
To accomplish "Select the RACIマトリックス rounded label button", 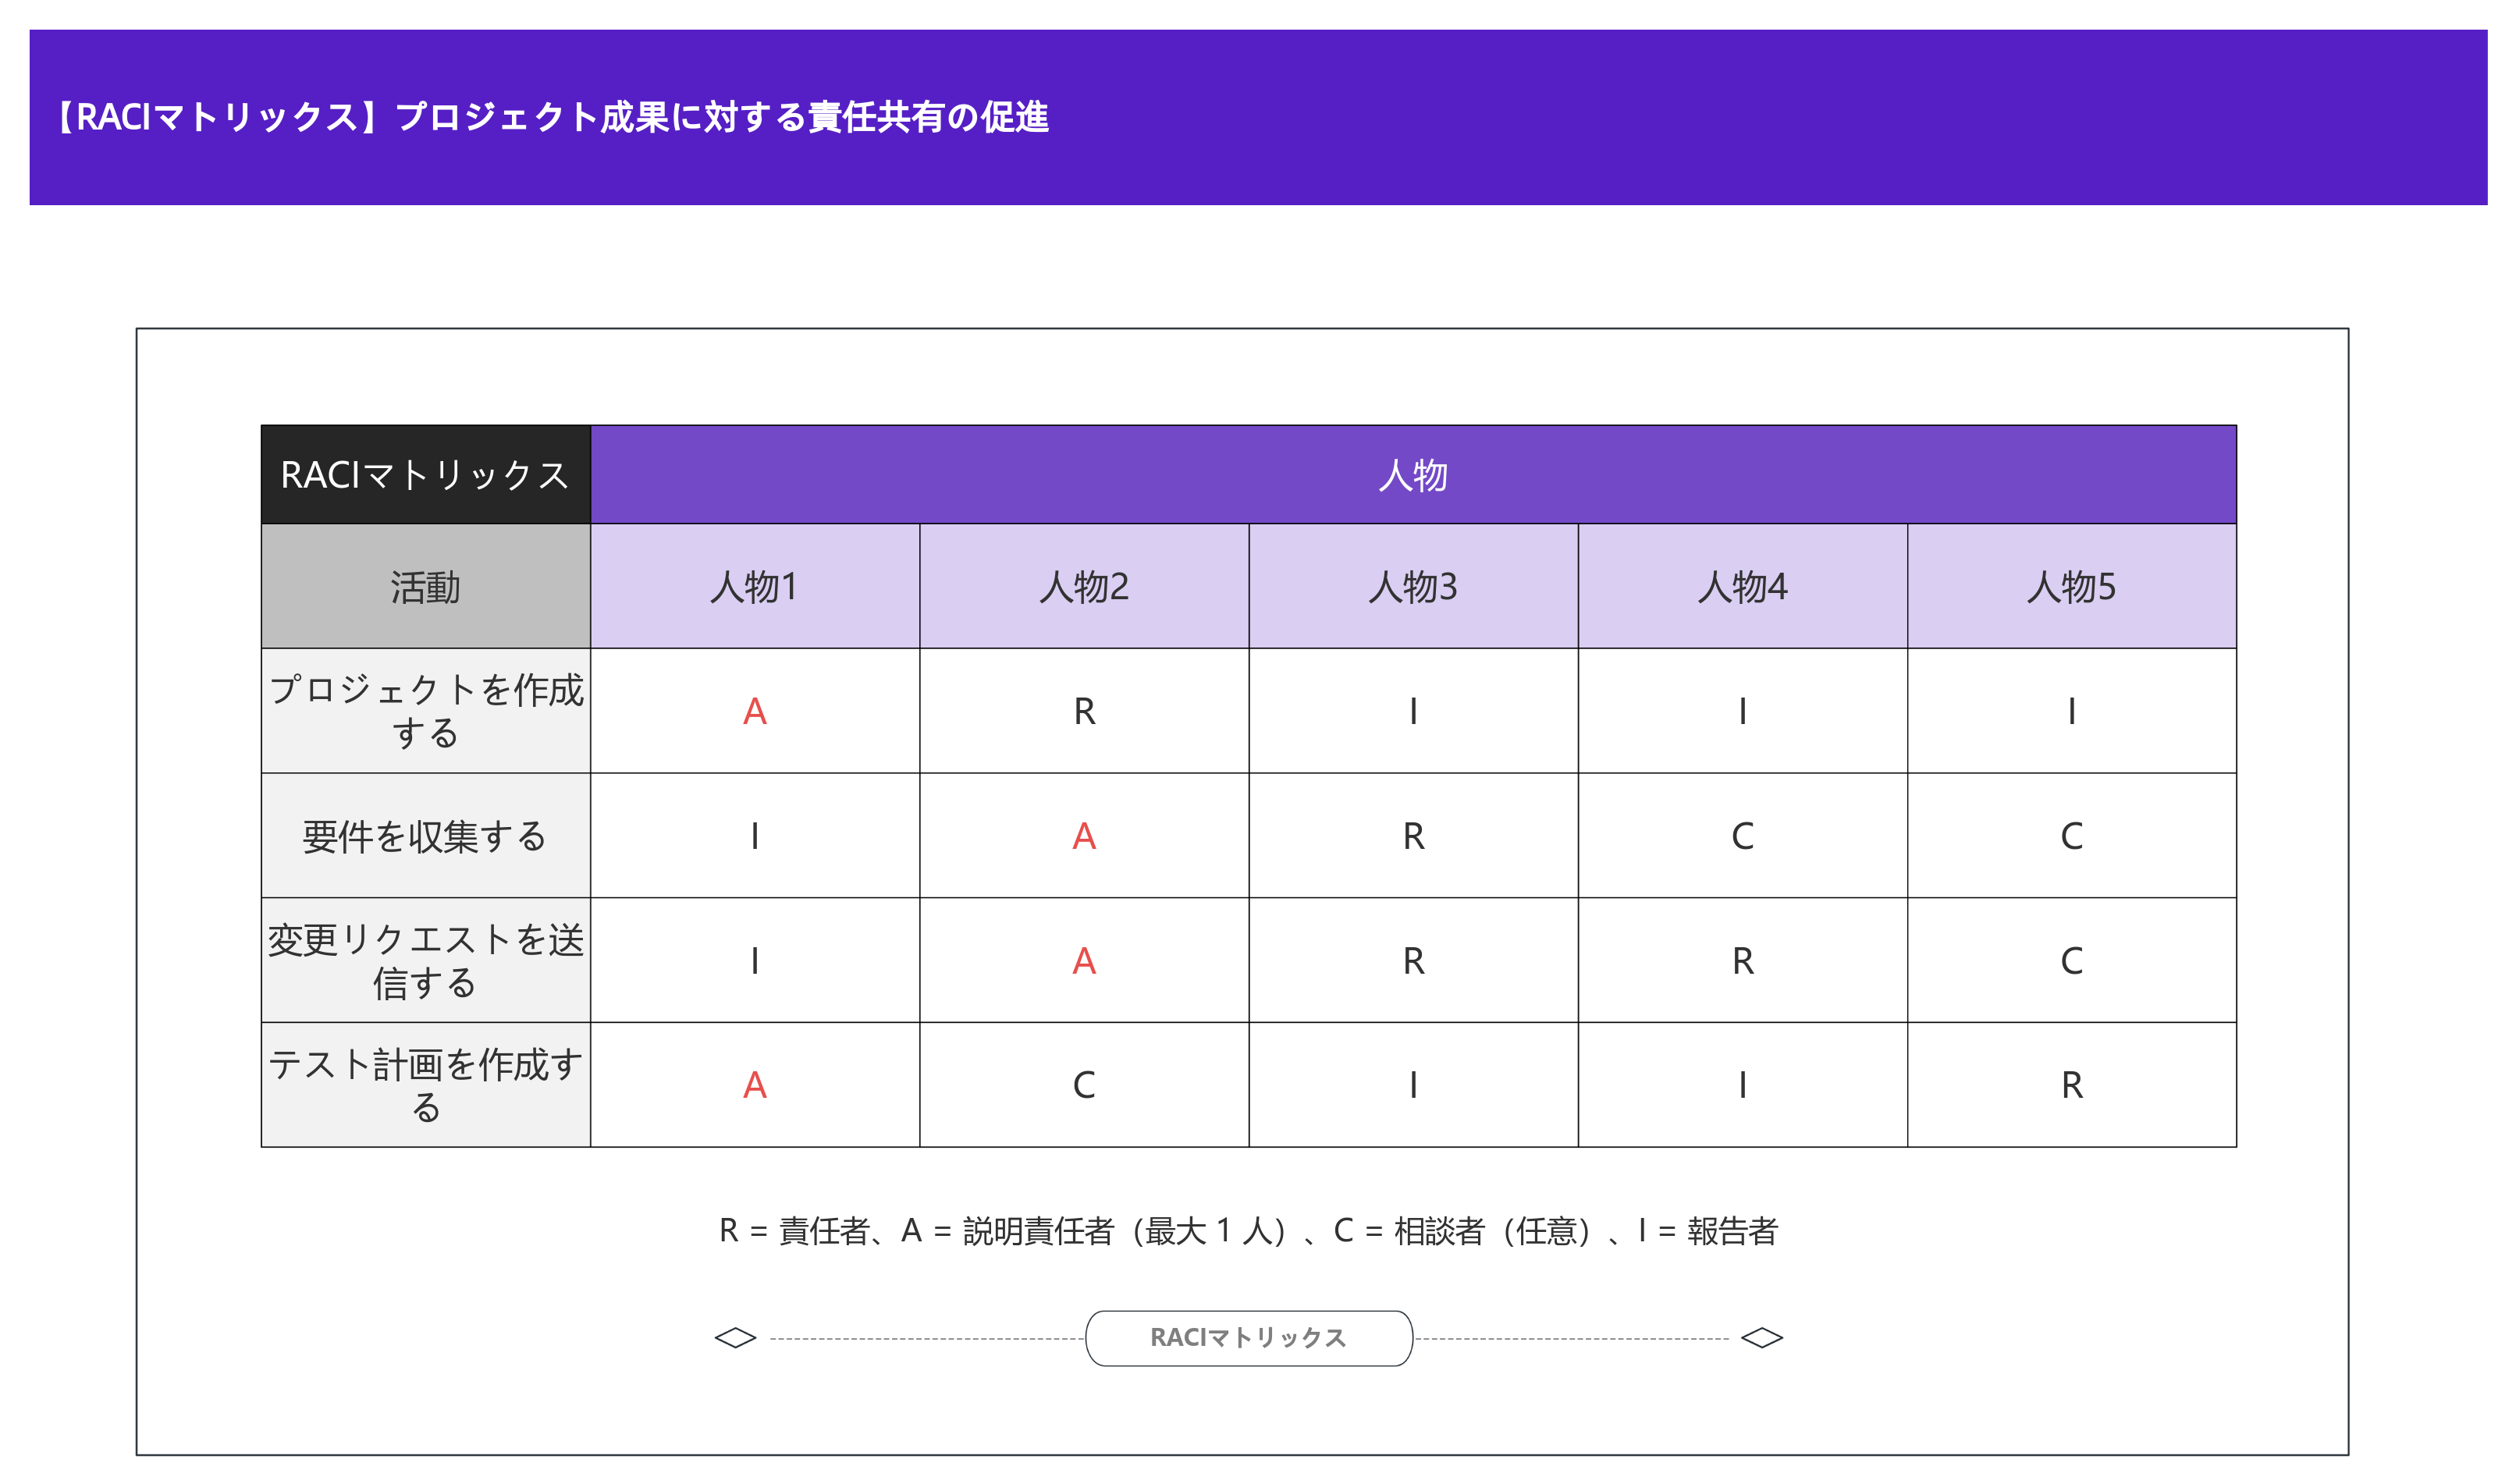I will 1249,1338.
